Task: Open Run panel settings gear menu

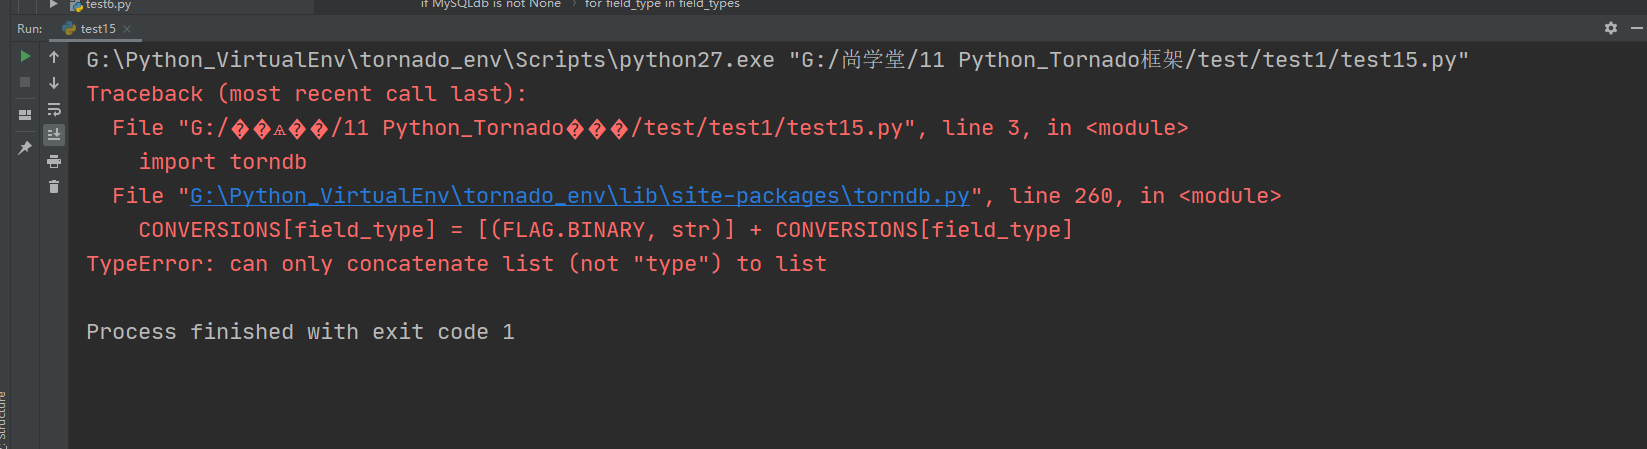Action: (x=1611, y=28)
